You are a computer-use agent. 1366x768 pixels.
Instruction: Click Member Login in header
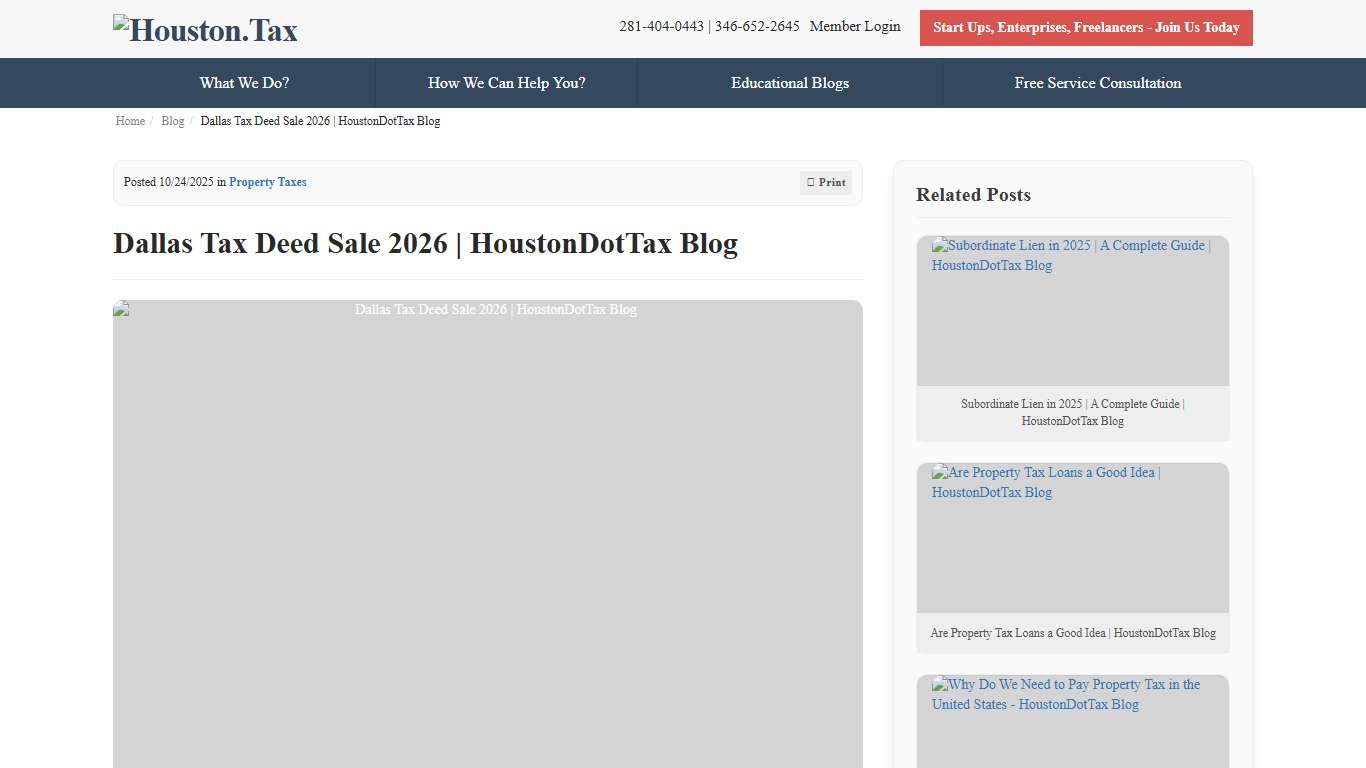pyautogui.click(x=855, y=26)
